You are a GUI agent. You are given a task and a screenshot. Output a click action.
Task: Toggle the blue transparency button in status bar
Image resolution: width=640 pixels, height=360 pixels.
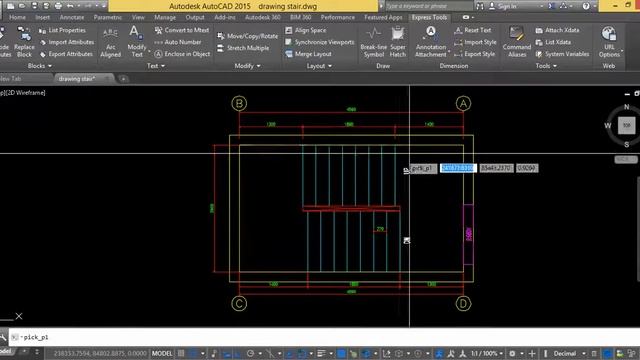pyautogui.click(x=341, y=353)
